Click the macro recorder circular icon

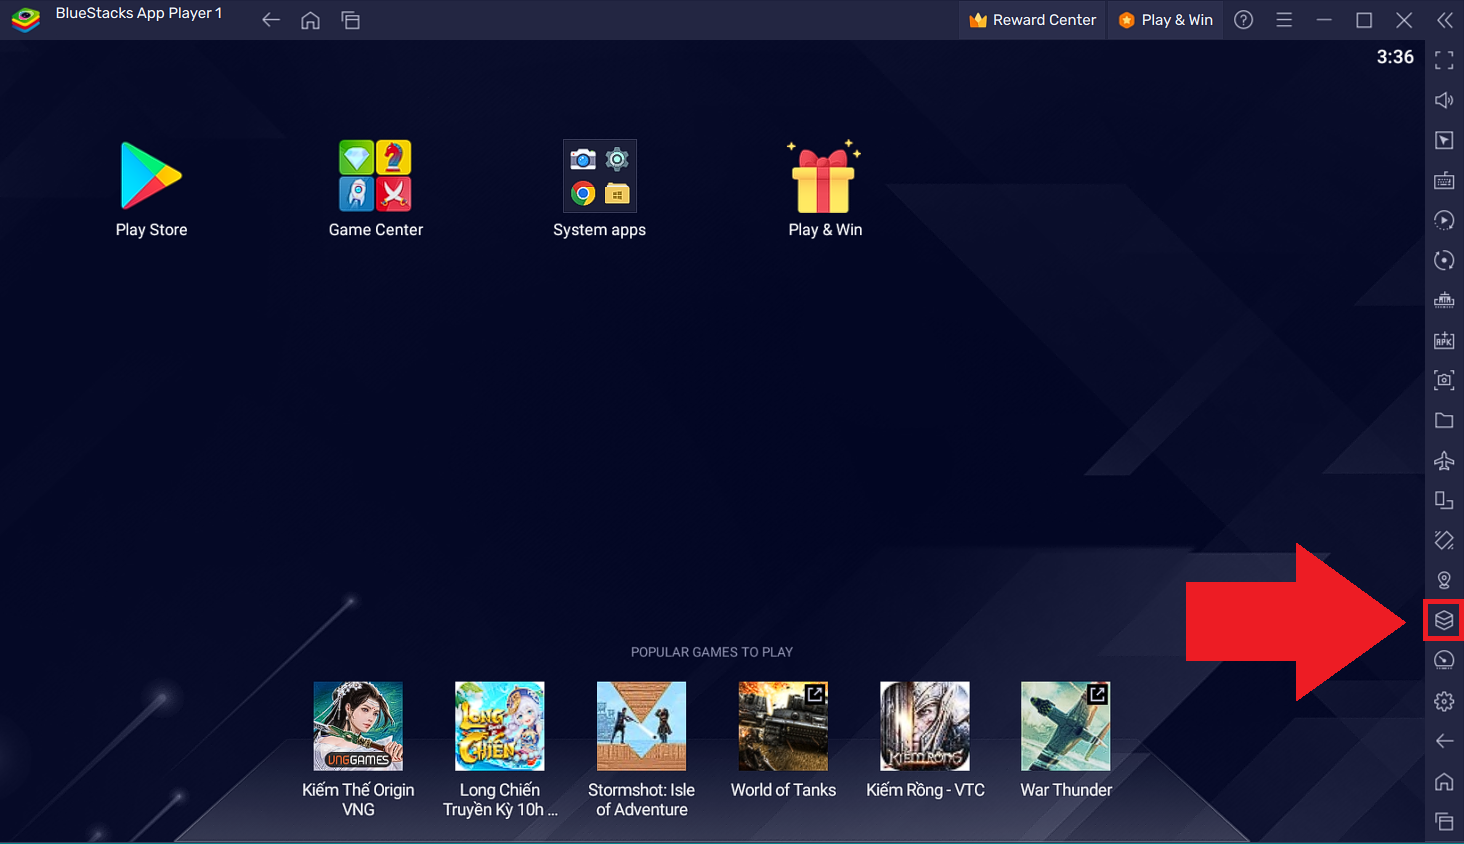[x=1444, y=260]
